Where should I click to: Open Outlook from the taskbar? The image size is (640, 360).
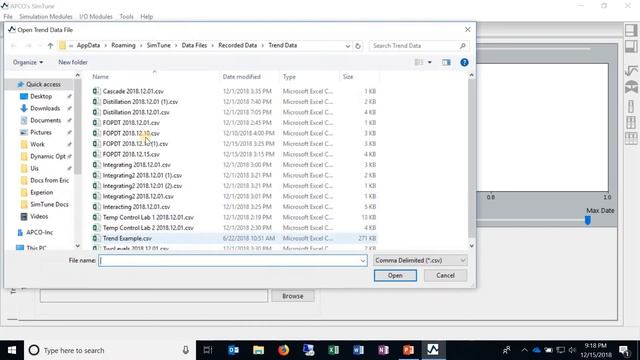(233, 350)
